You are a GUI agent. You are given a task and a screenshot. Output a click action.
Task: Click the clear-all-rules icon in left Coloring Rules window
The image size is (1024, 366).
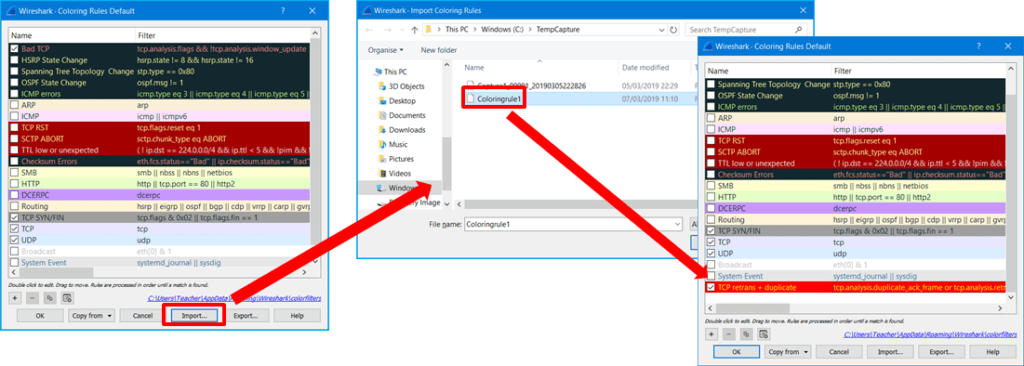tap(67, 298)
